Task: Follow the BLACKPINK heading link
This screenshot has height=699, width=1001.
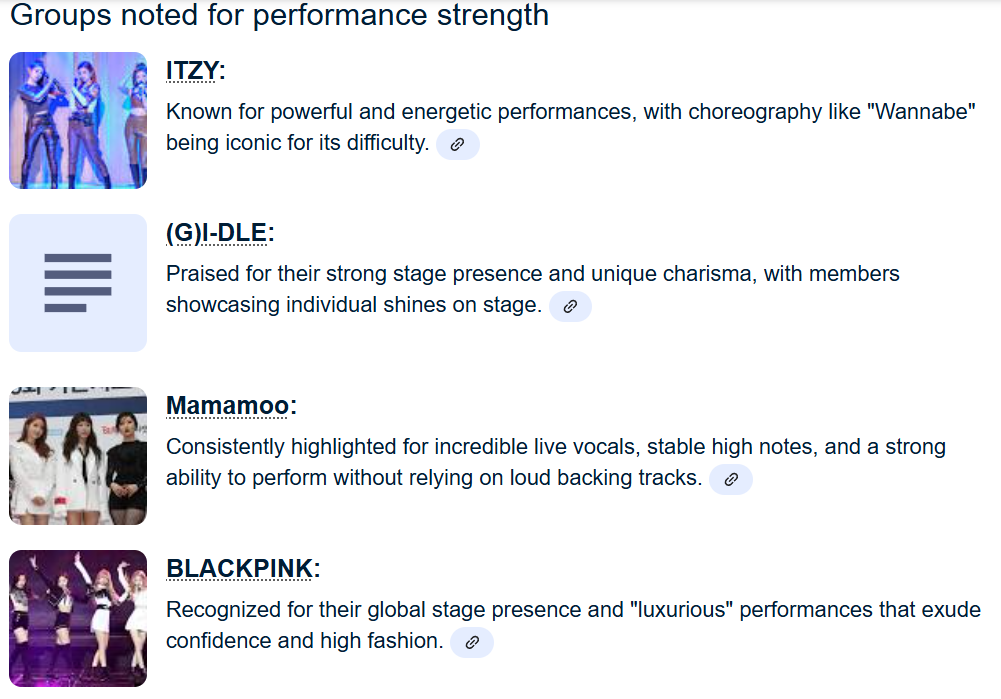Action: click(239, 569)
